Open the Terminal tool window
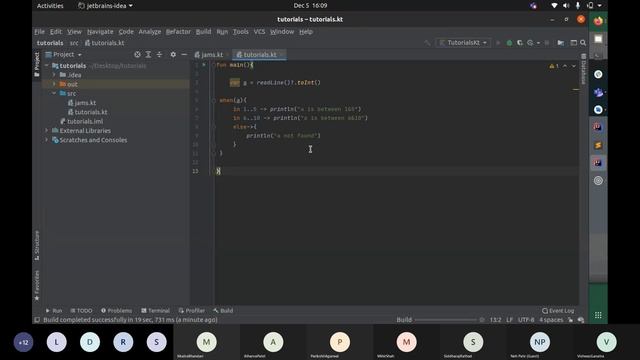Image resolution: width=640 pixels, height=360 pixels. [155, 311]
